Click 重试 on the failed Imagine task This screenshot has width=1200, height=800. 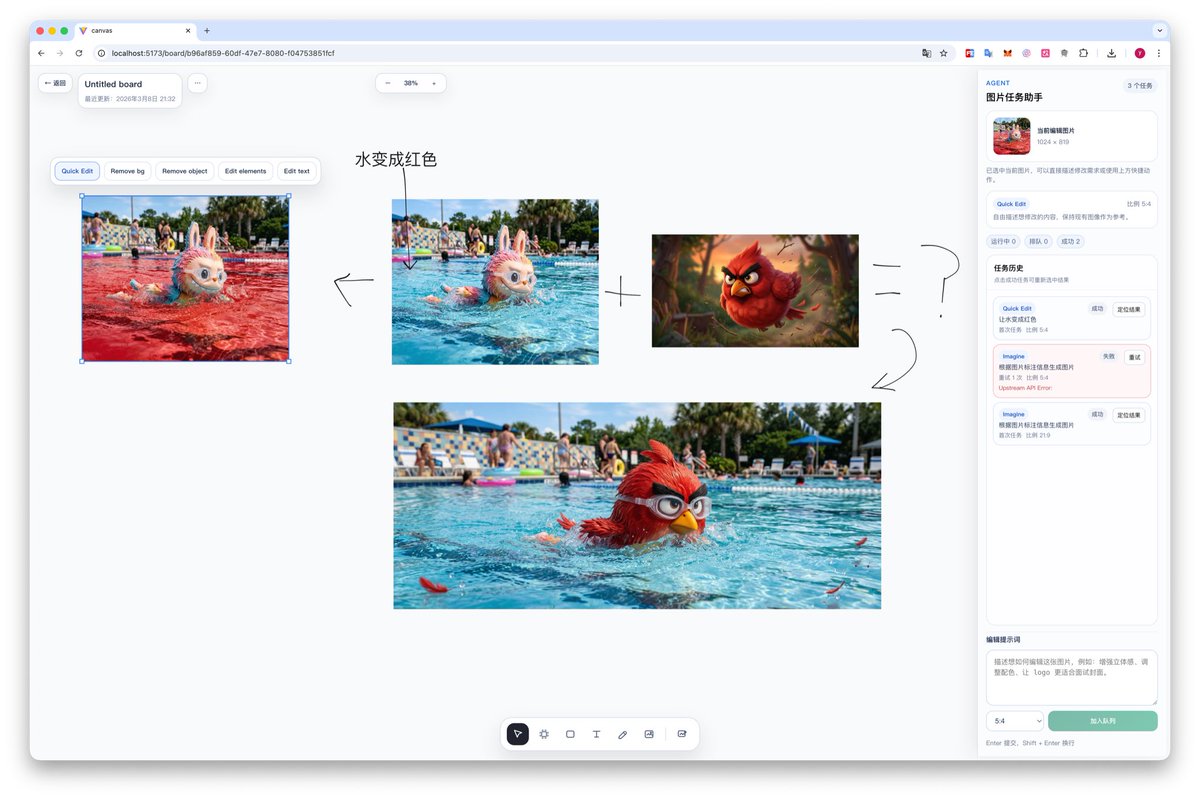coord(1134,357)
